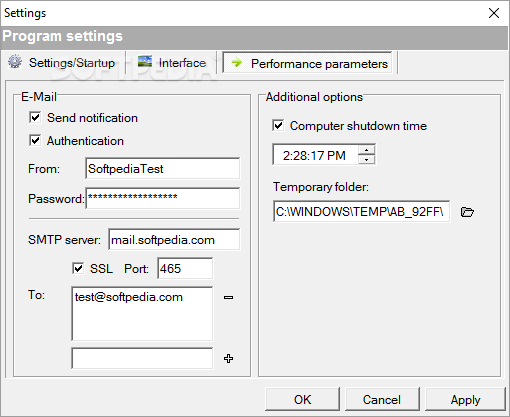
Task: Open the temporary folder browse icon
Action: click(467, 212)
